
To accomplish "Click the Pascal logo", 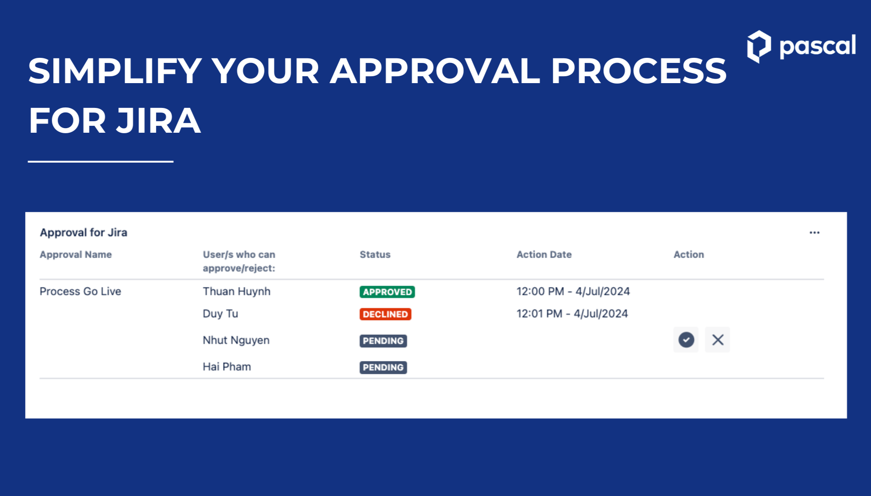I will tap(801, 46).
